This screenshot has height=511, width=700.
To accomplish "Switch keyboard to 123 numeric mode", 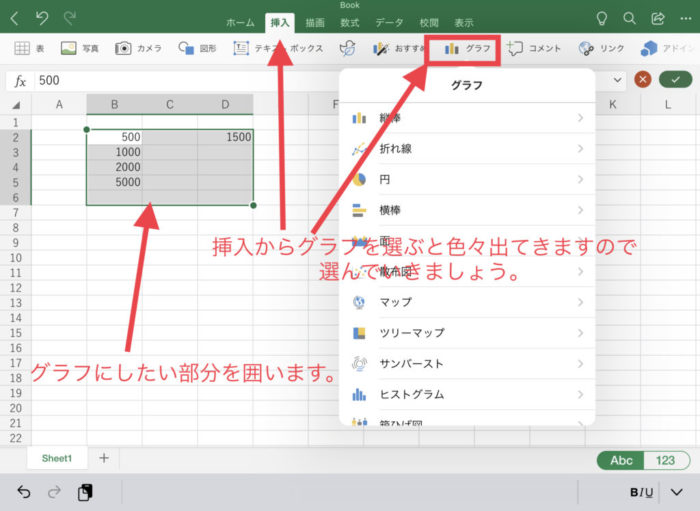I will coord(666,461).
